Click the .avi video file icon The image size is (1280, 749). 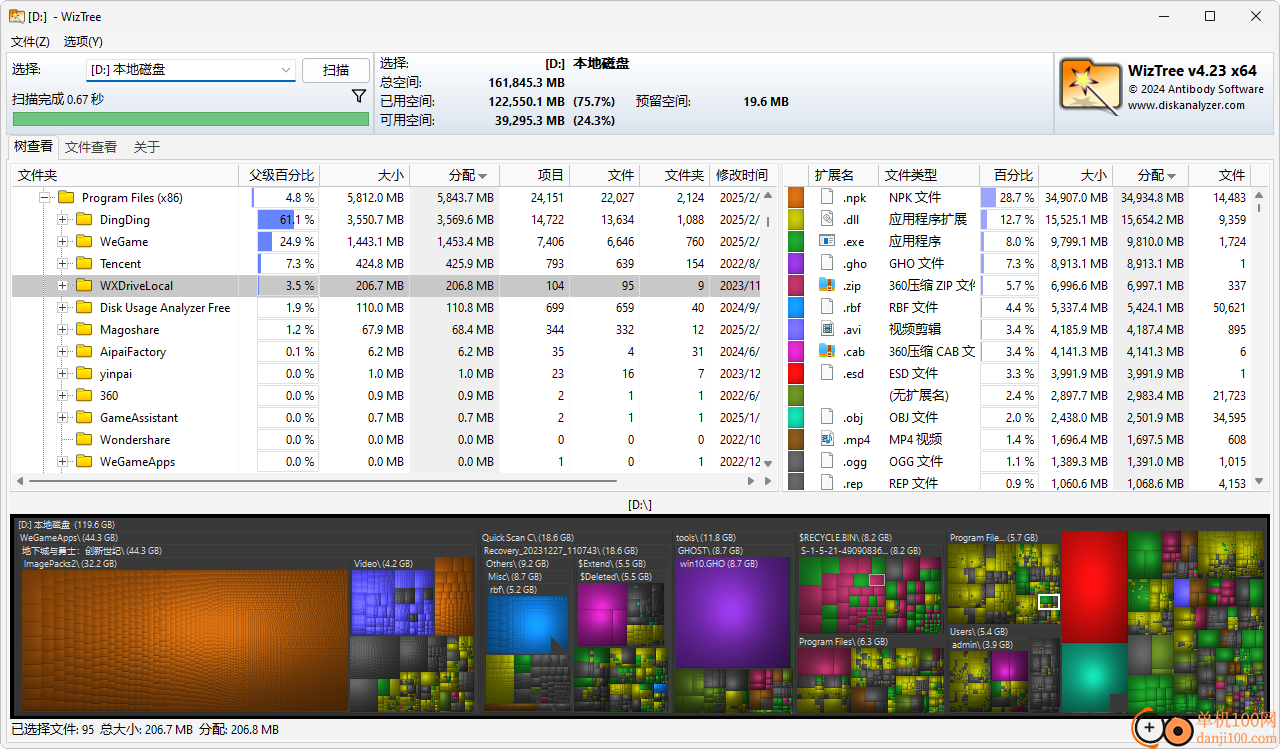[826, 329]
